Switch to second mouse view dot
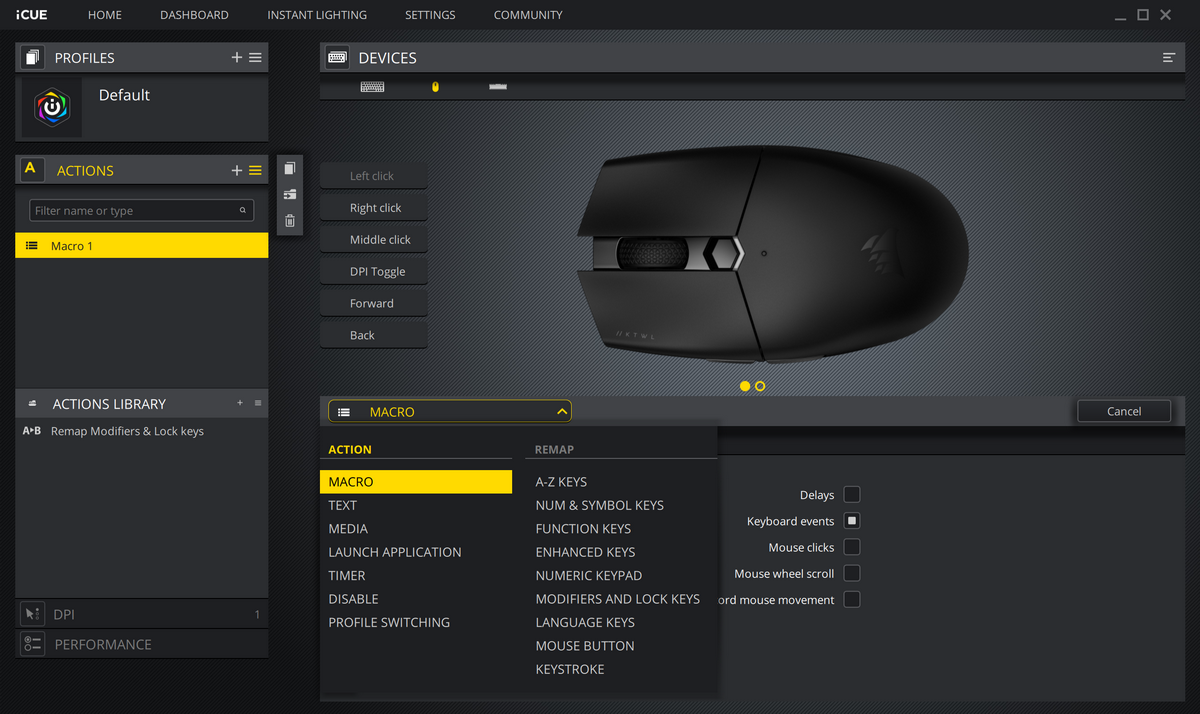 tap(760, 386)
